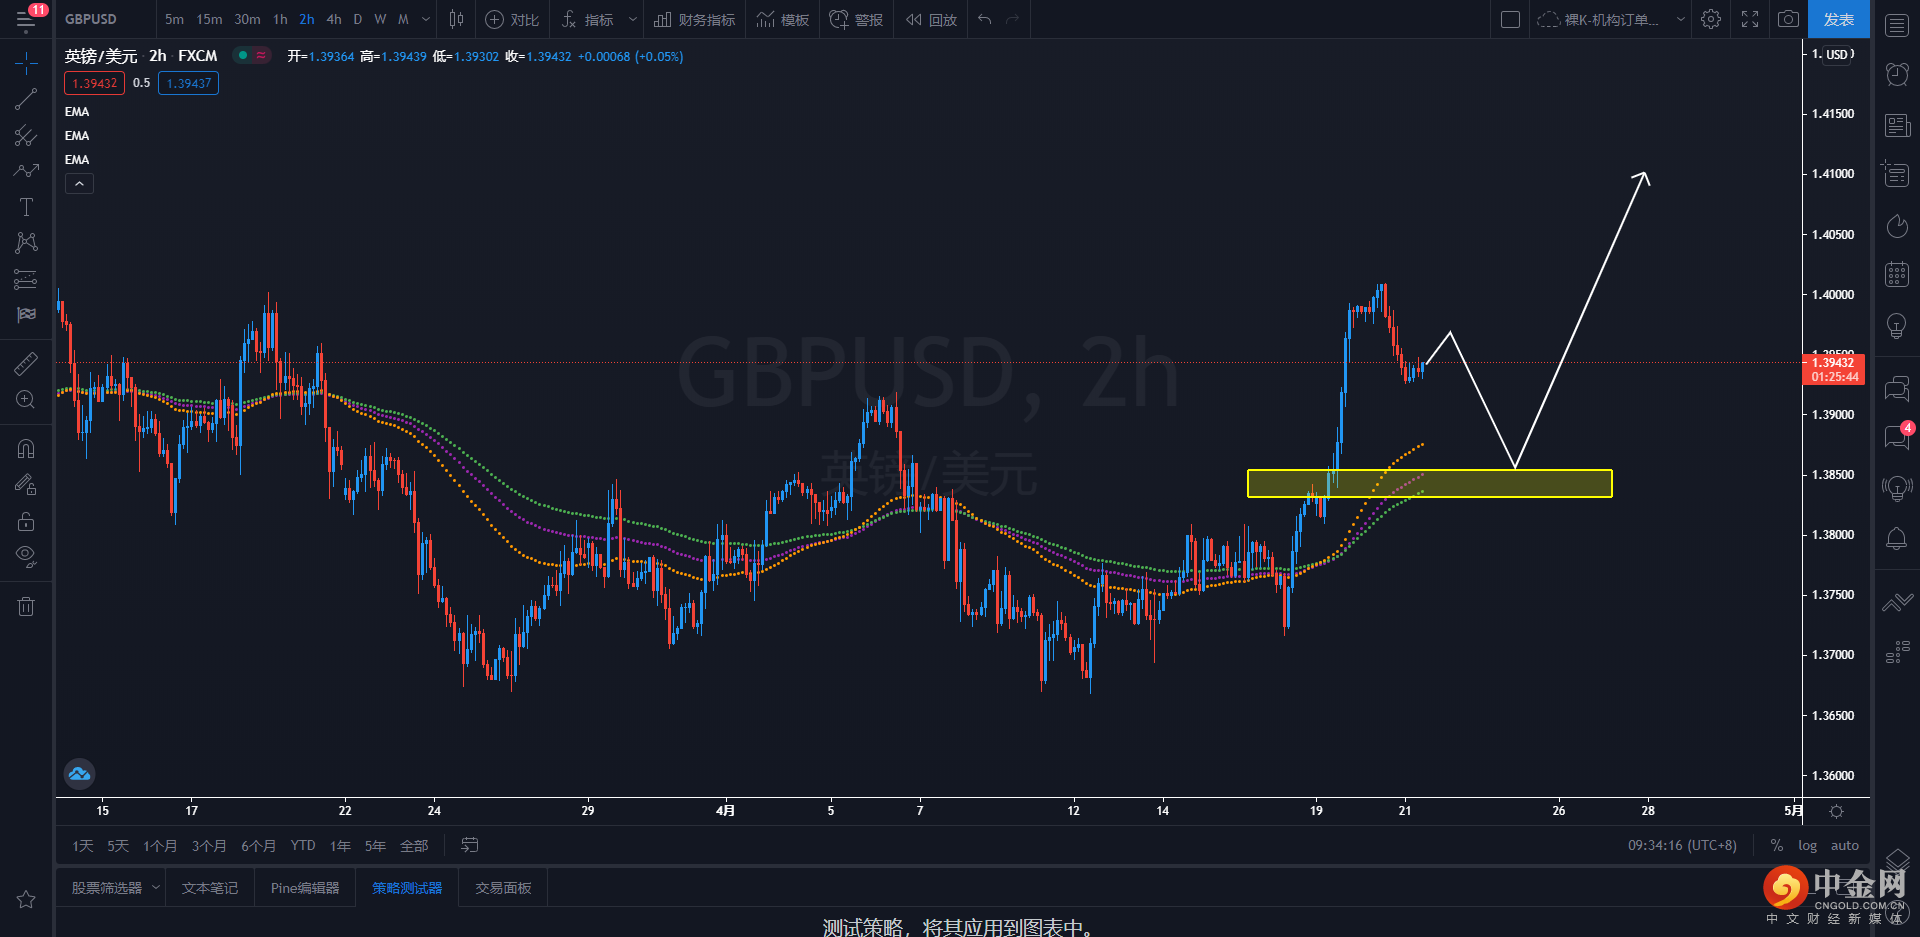
Task: Show the notifications bell panel
Action: click(x=1896, y=539)
